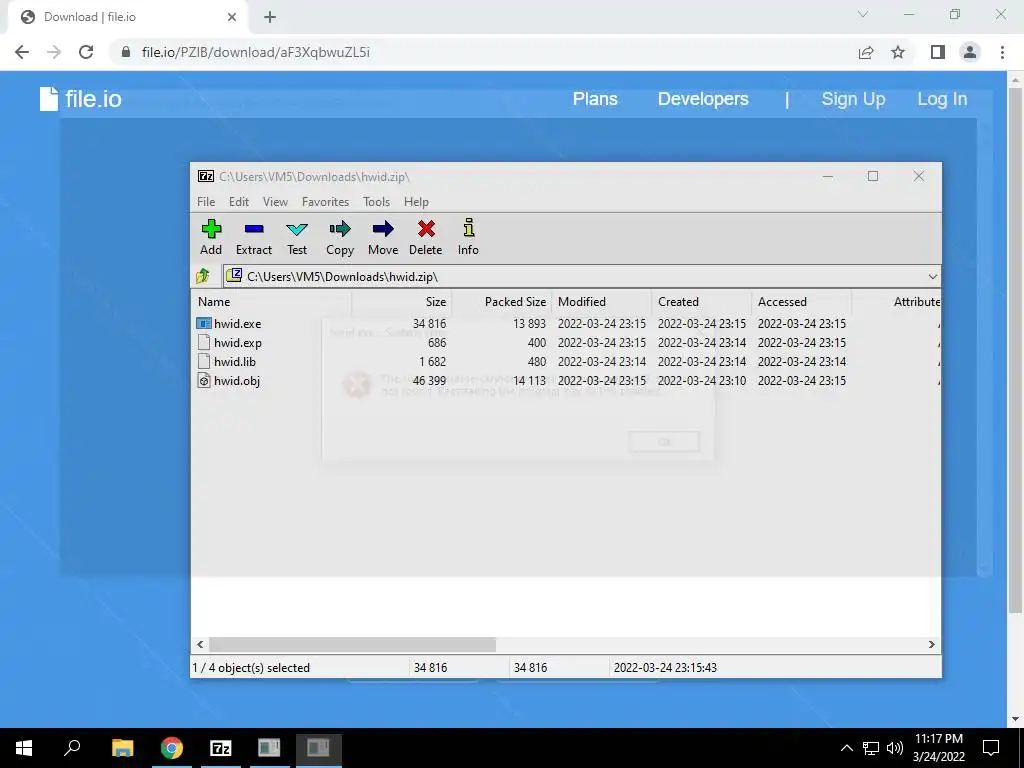Toggle Chrome side panel
This screenshot has height=768, width=1024.
pyautogui.click(x=938, y=52)
